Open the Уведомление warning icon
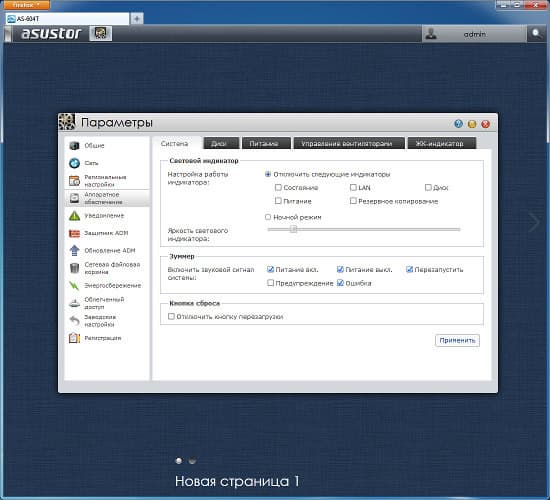 74,216
